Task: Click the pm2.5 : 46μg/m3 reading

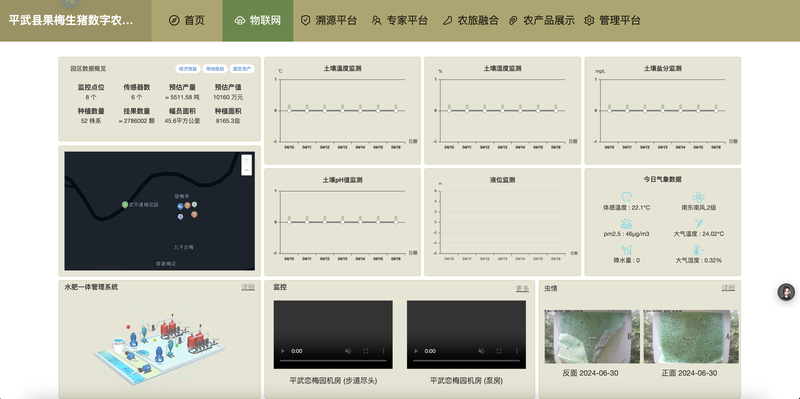Action: (x=627, y=234)
